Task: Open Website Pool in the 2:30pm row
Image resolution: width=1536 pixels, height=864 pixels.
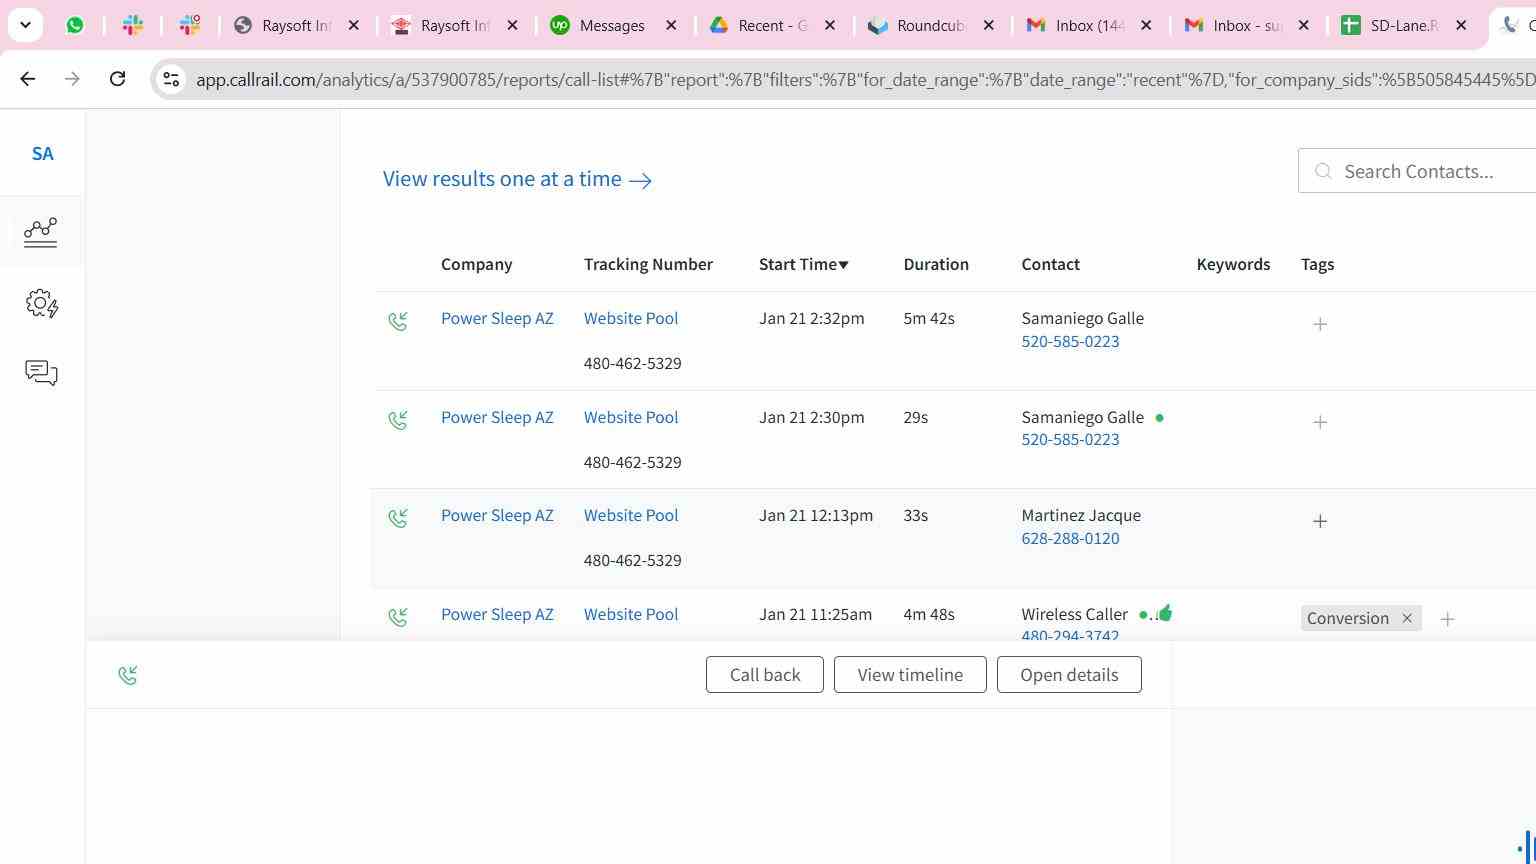Action: [631, 417]
